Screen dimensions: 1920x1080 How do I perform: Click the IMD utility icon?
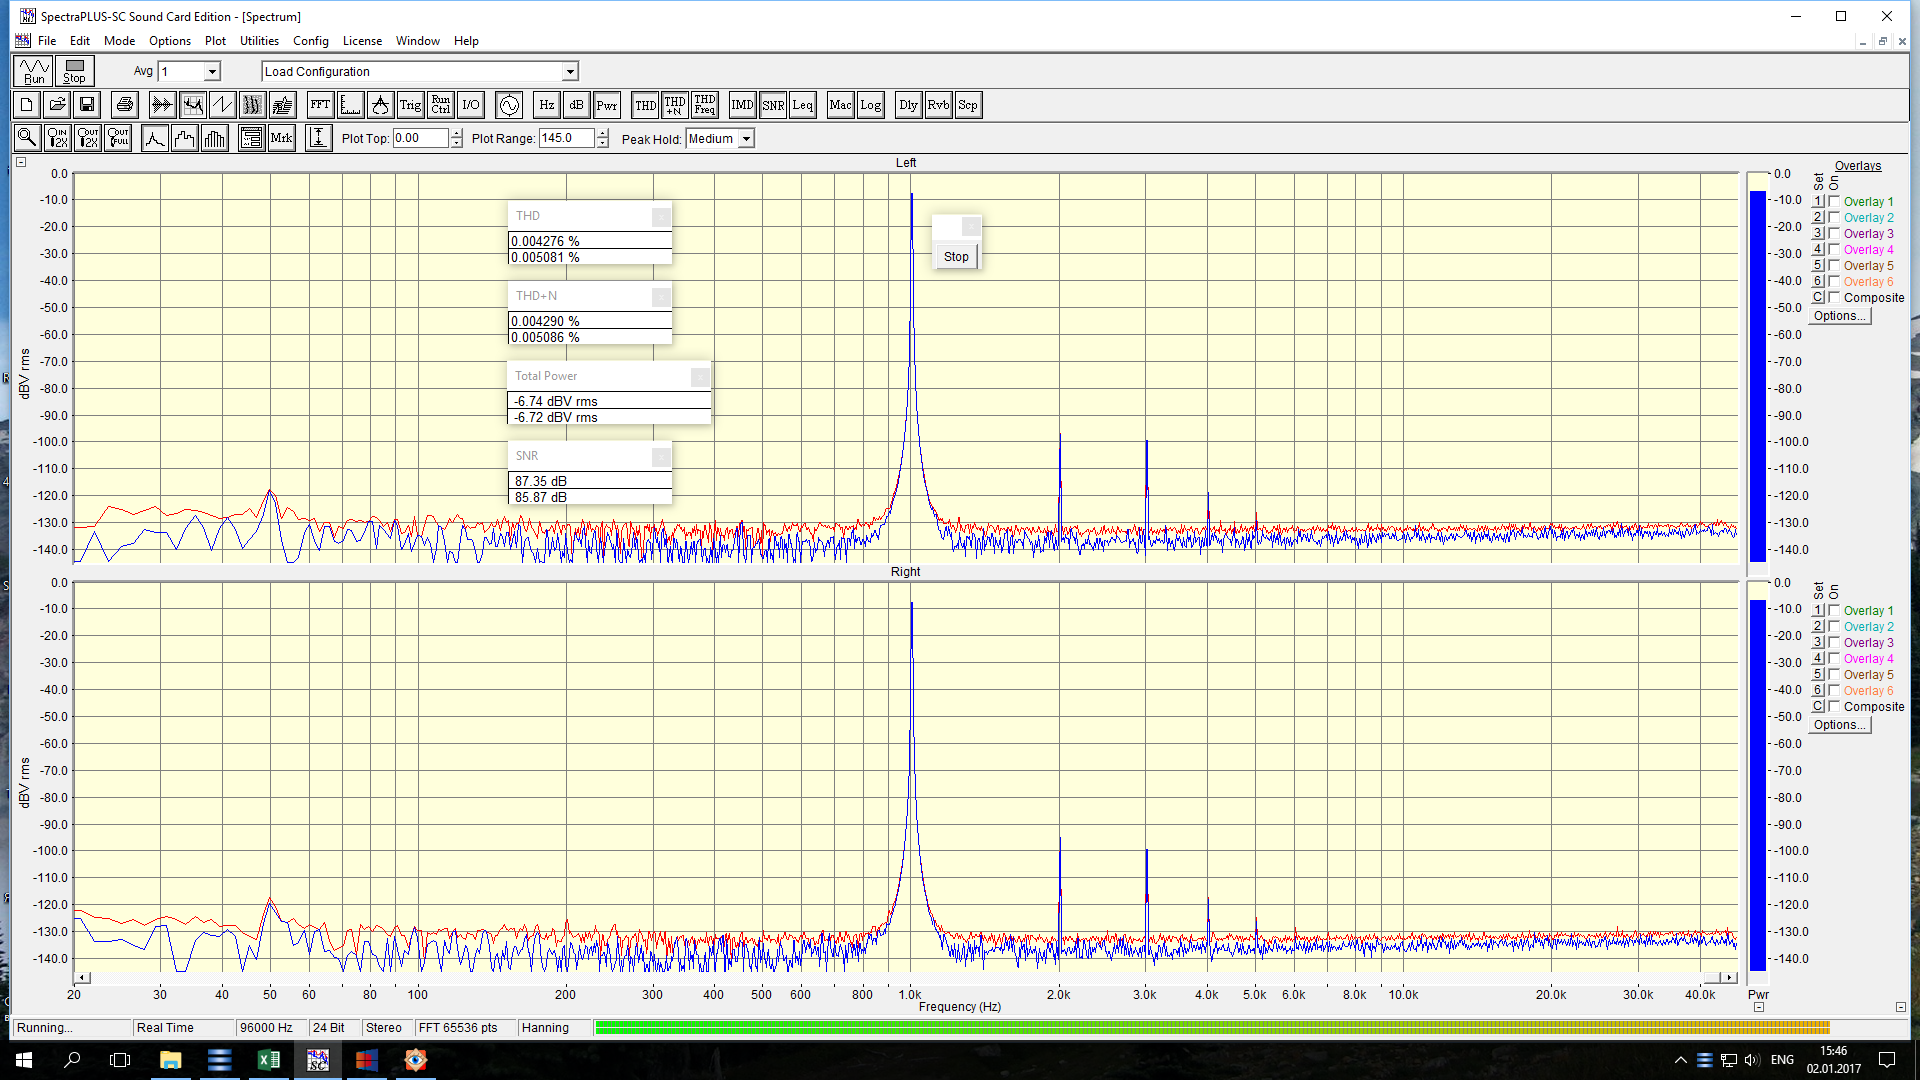tap(742, 105)
